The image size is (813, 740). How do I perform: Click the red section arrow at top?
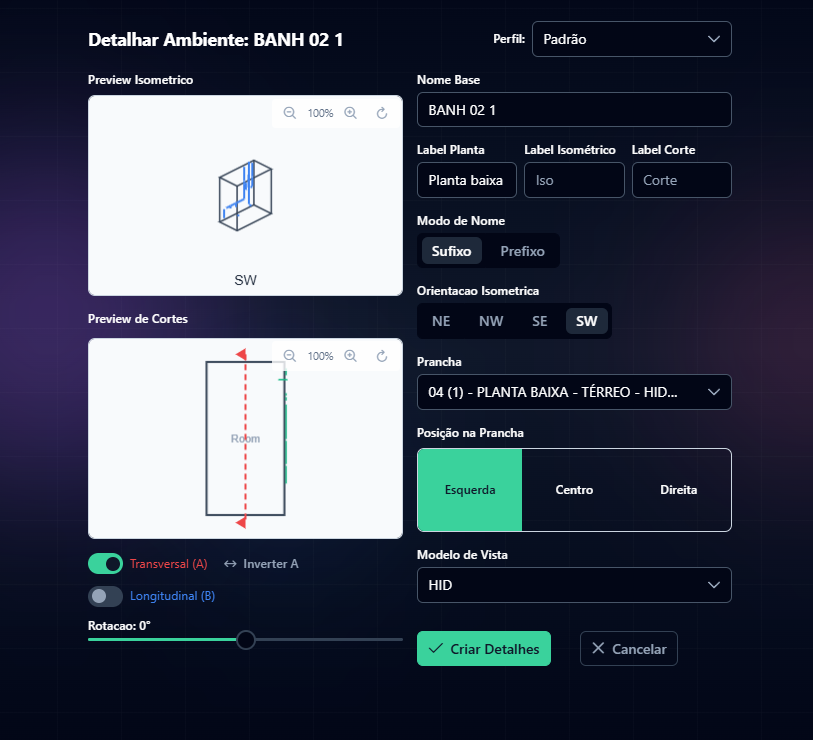(x=241, y=354)
